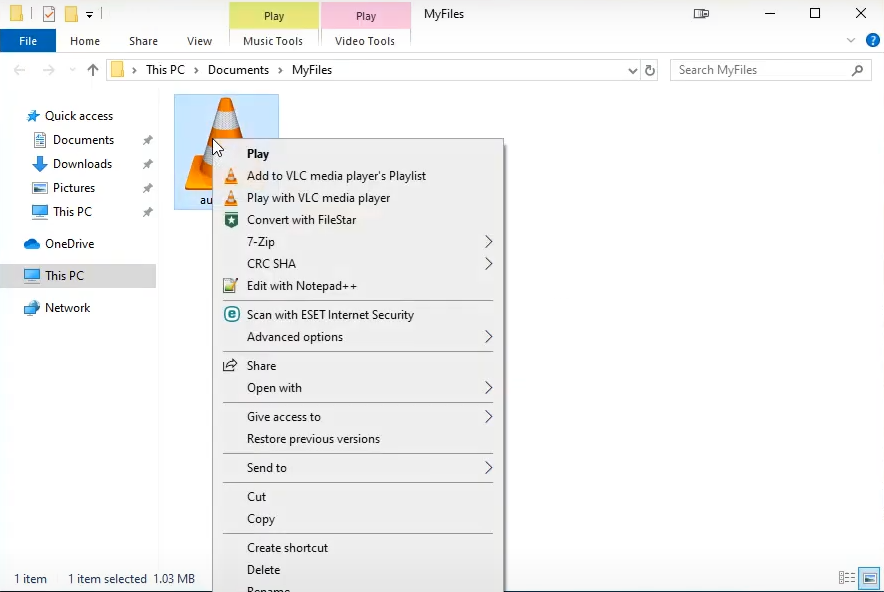This screenshot has width=884, height=592.
Task: Expand the Open with submenu
Action: coord(488,388)
